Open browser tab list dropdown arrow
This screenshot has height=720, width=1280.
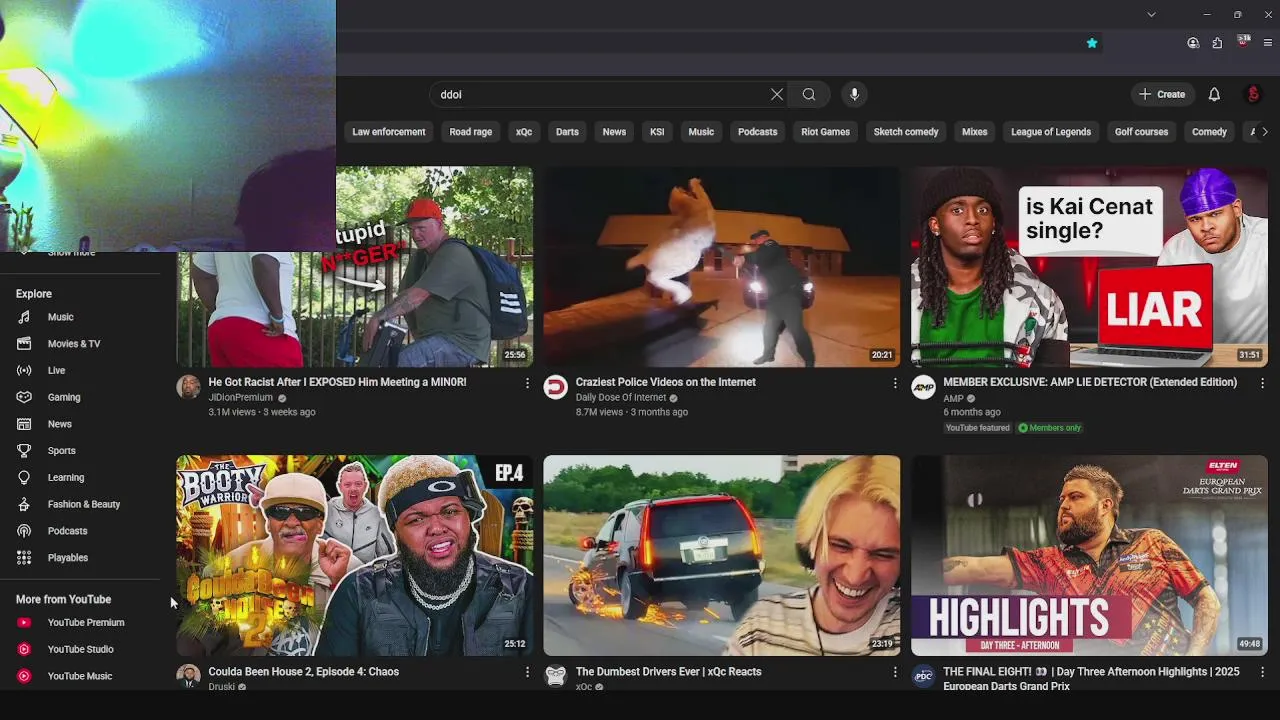[1151, 14]
